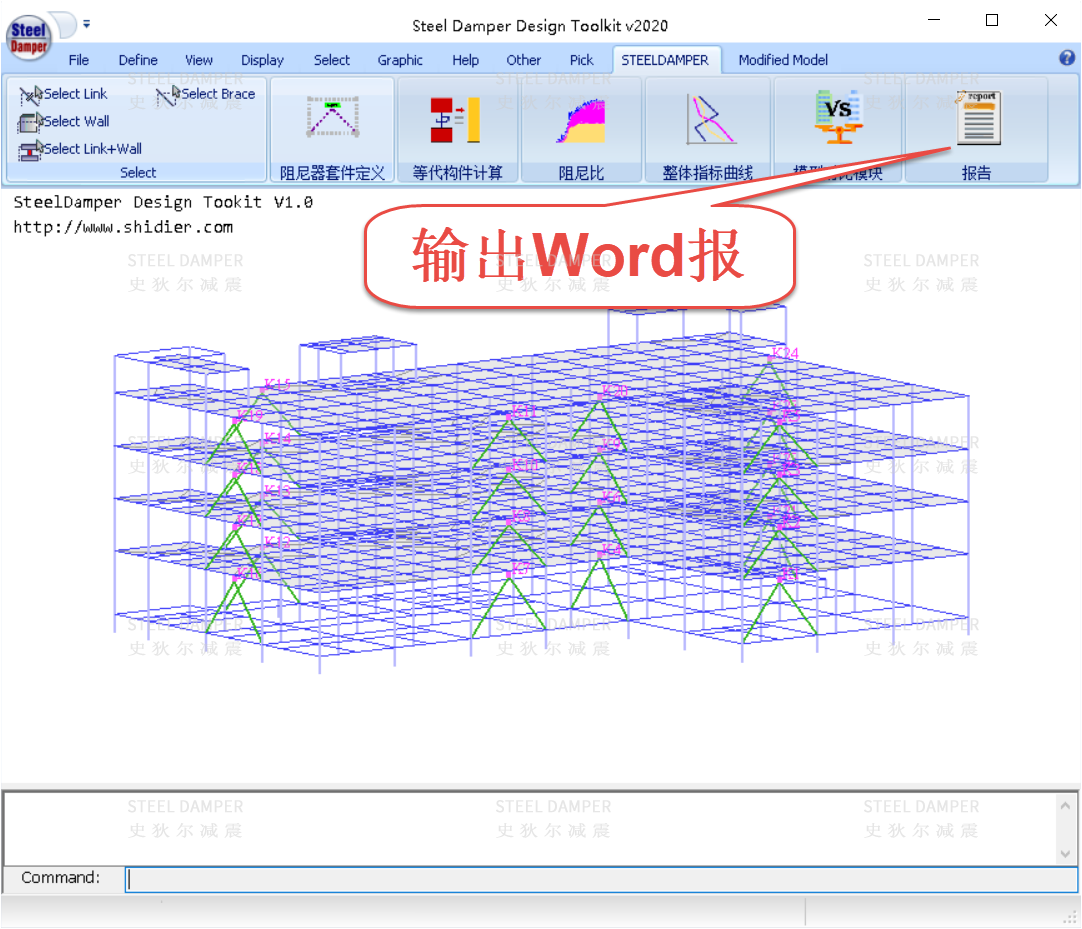The width and height of the screenshot is (1082, 929).
Task: Click the Steel Damper application logo button
Action: [x=28, y=37]
